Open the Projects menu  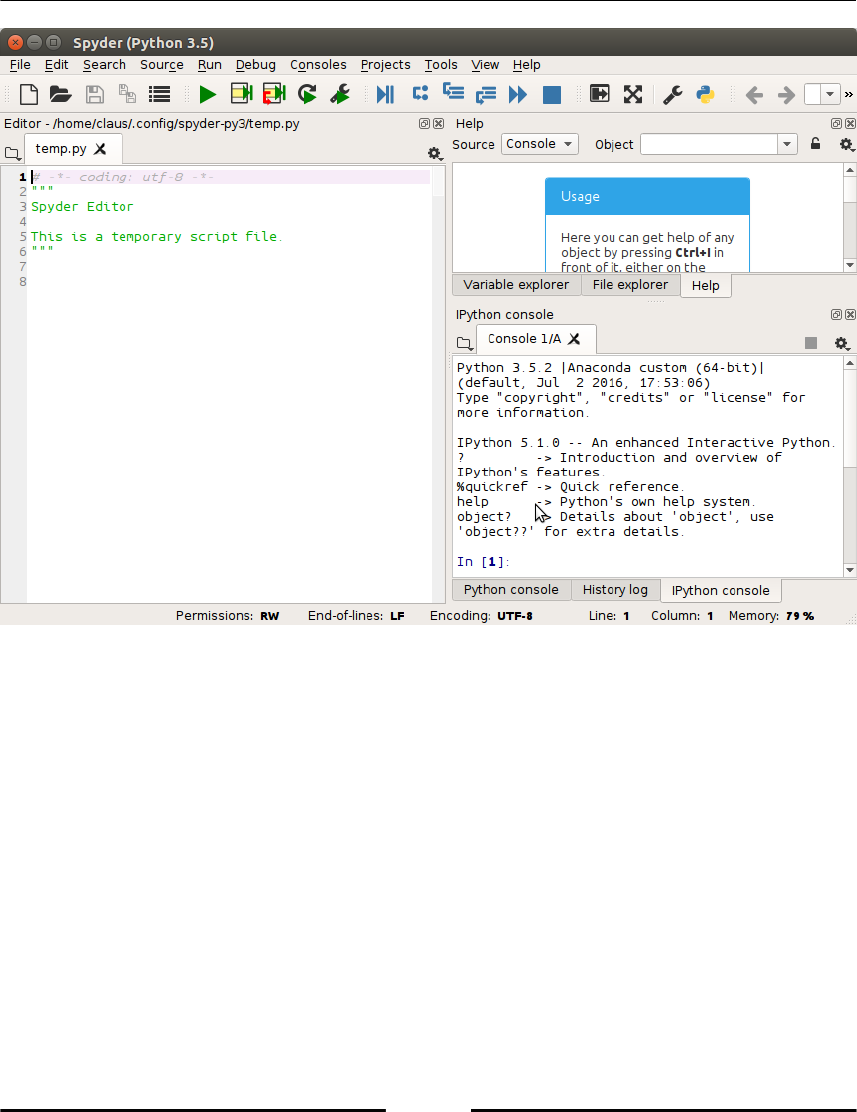click(385, 65)
